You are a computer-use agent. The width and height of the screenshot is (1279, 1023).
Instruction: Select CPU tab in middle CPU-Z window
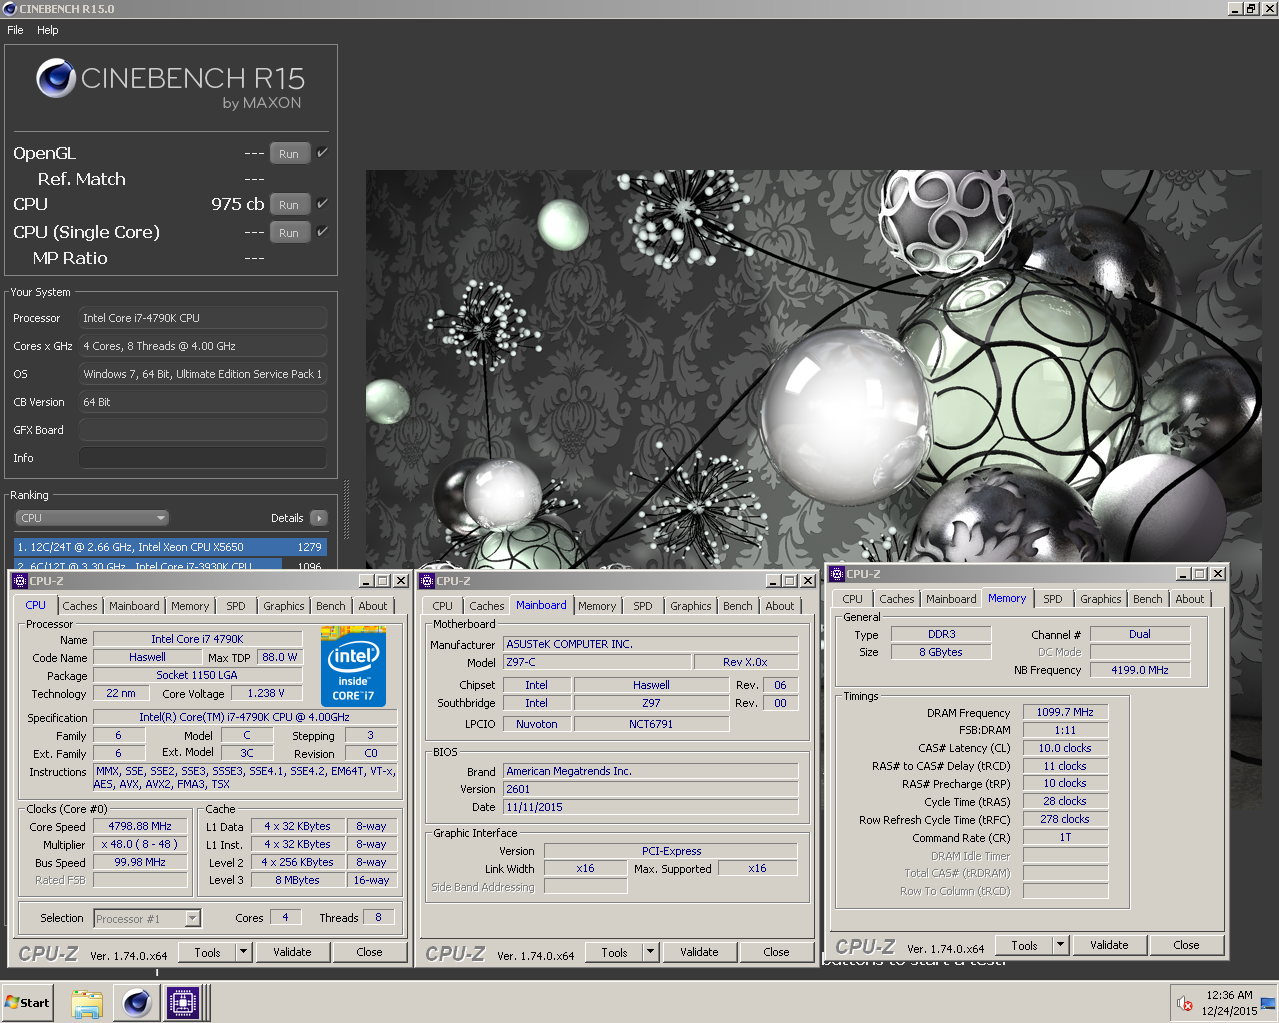[x=443, y=606]
